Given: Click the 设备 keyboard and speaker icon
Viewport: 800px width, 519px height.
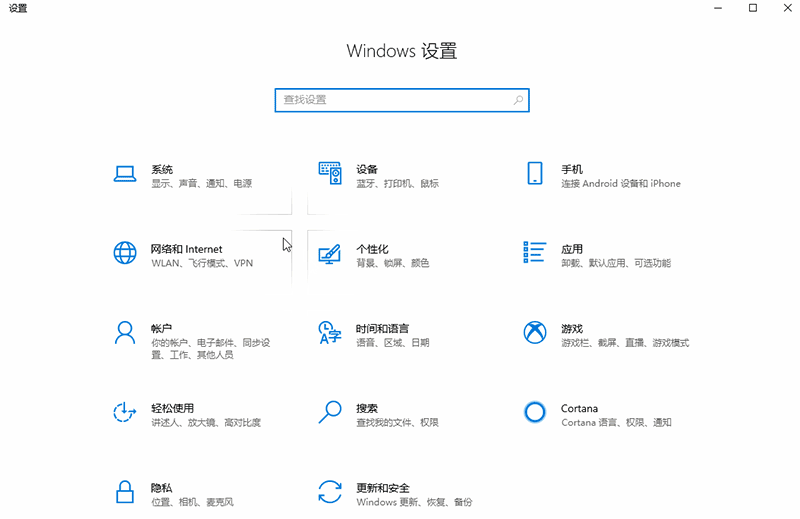Looking at the screenshot, I should pyautogui.click(x=330, y=173).
